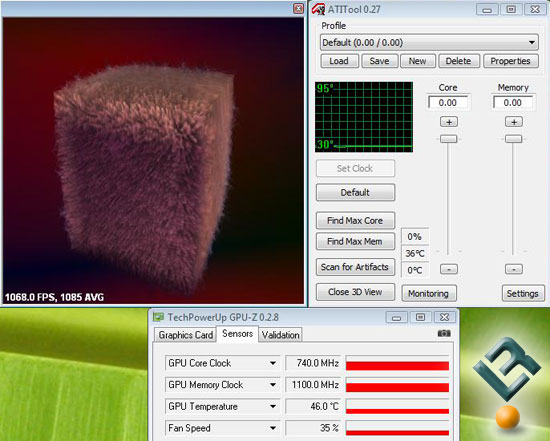The height and width of the screenshot is (441, 550).
Task: Click the Save profile button
Action: tap(380, 61)
